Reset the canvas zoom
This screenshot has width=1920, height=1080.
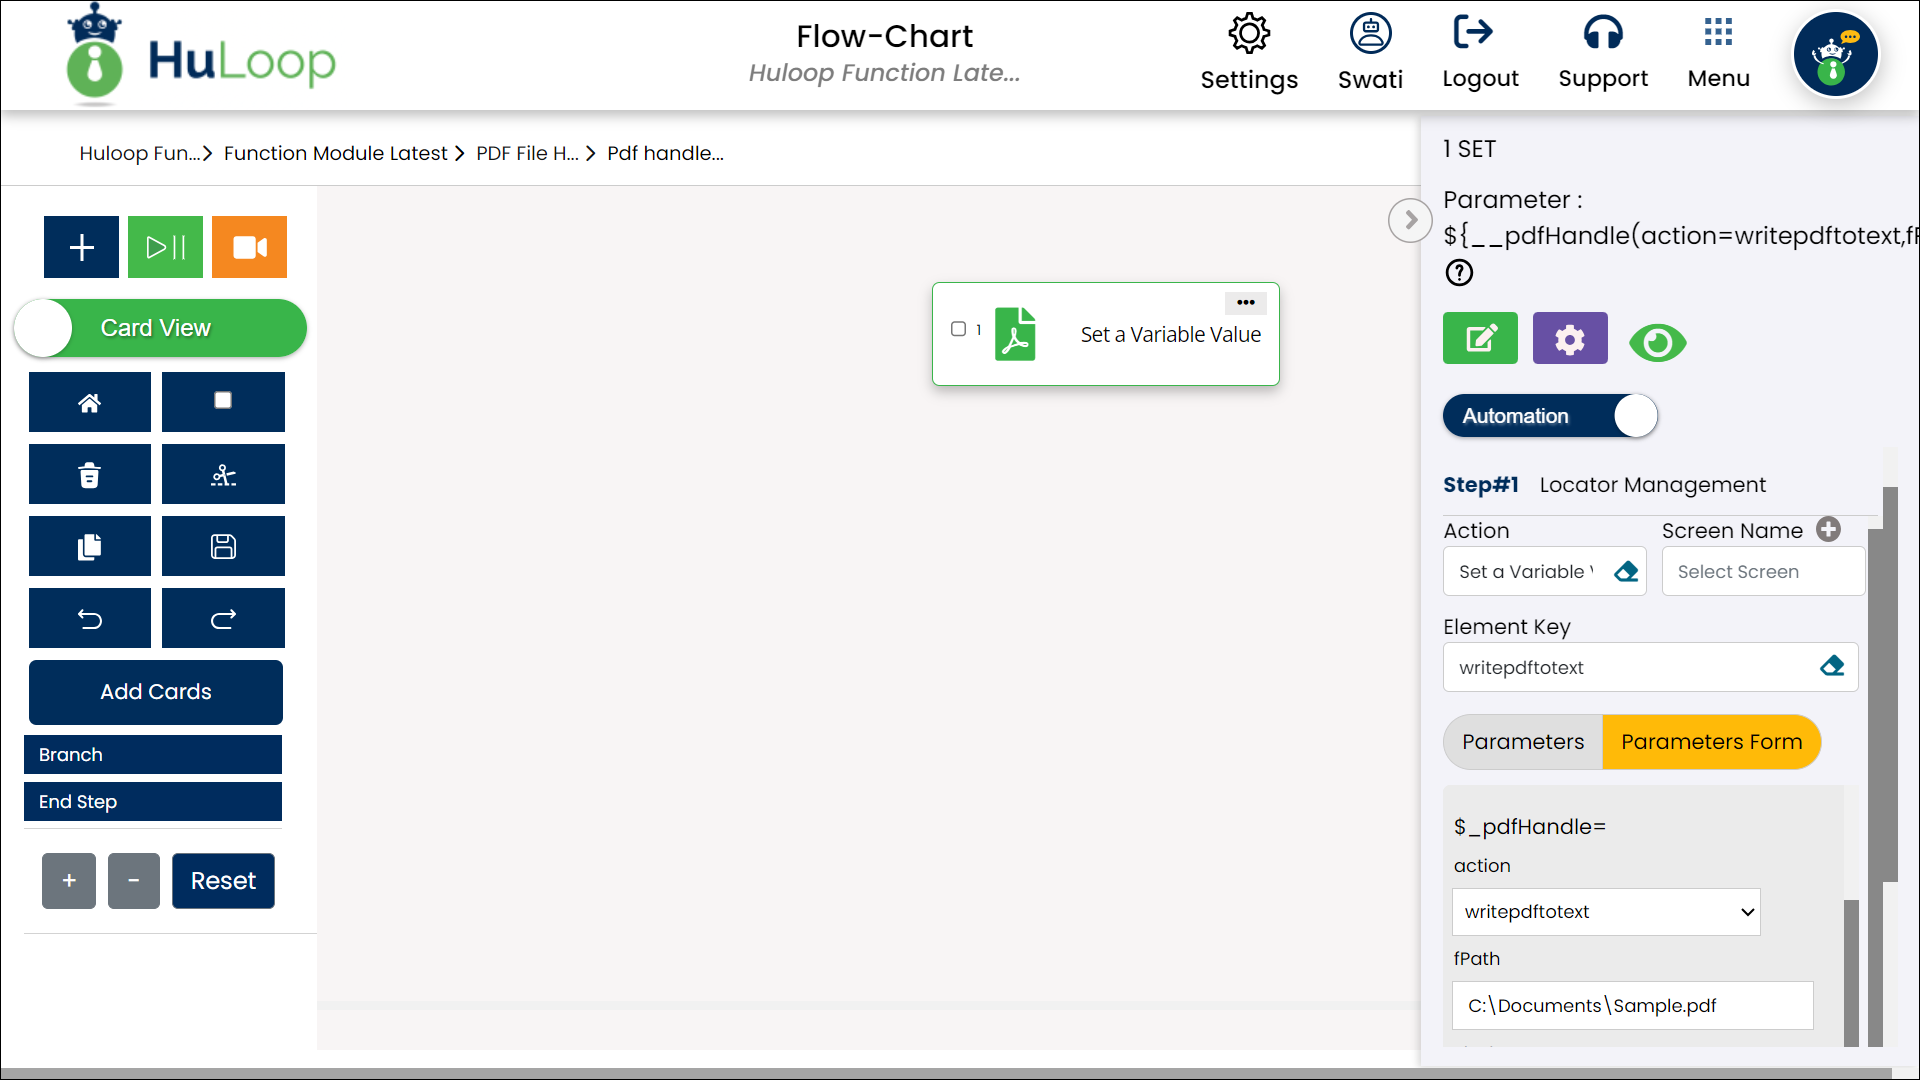223,881
